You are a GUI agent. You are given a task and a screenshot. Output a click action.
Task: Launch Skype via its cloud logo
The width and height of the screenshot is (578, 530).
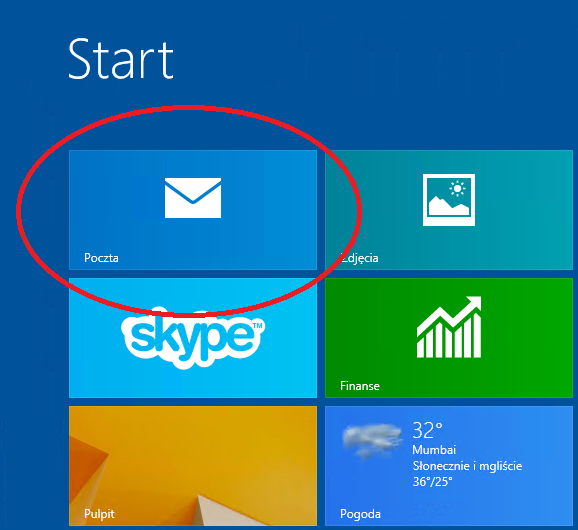click(193, 337)
